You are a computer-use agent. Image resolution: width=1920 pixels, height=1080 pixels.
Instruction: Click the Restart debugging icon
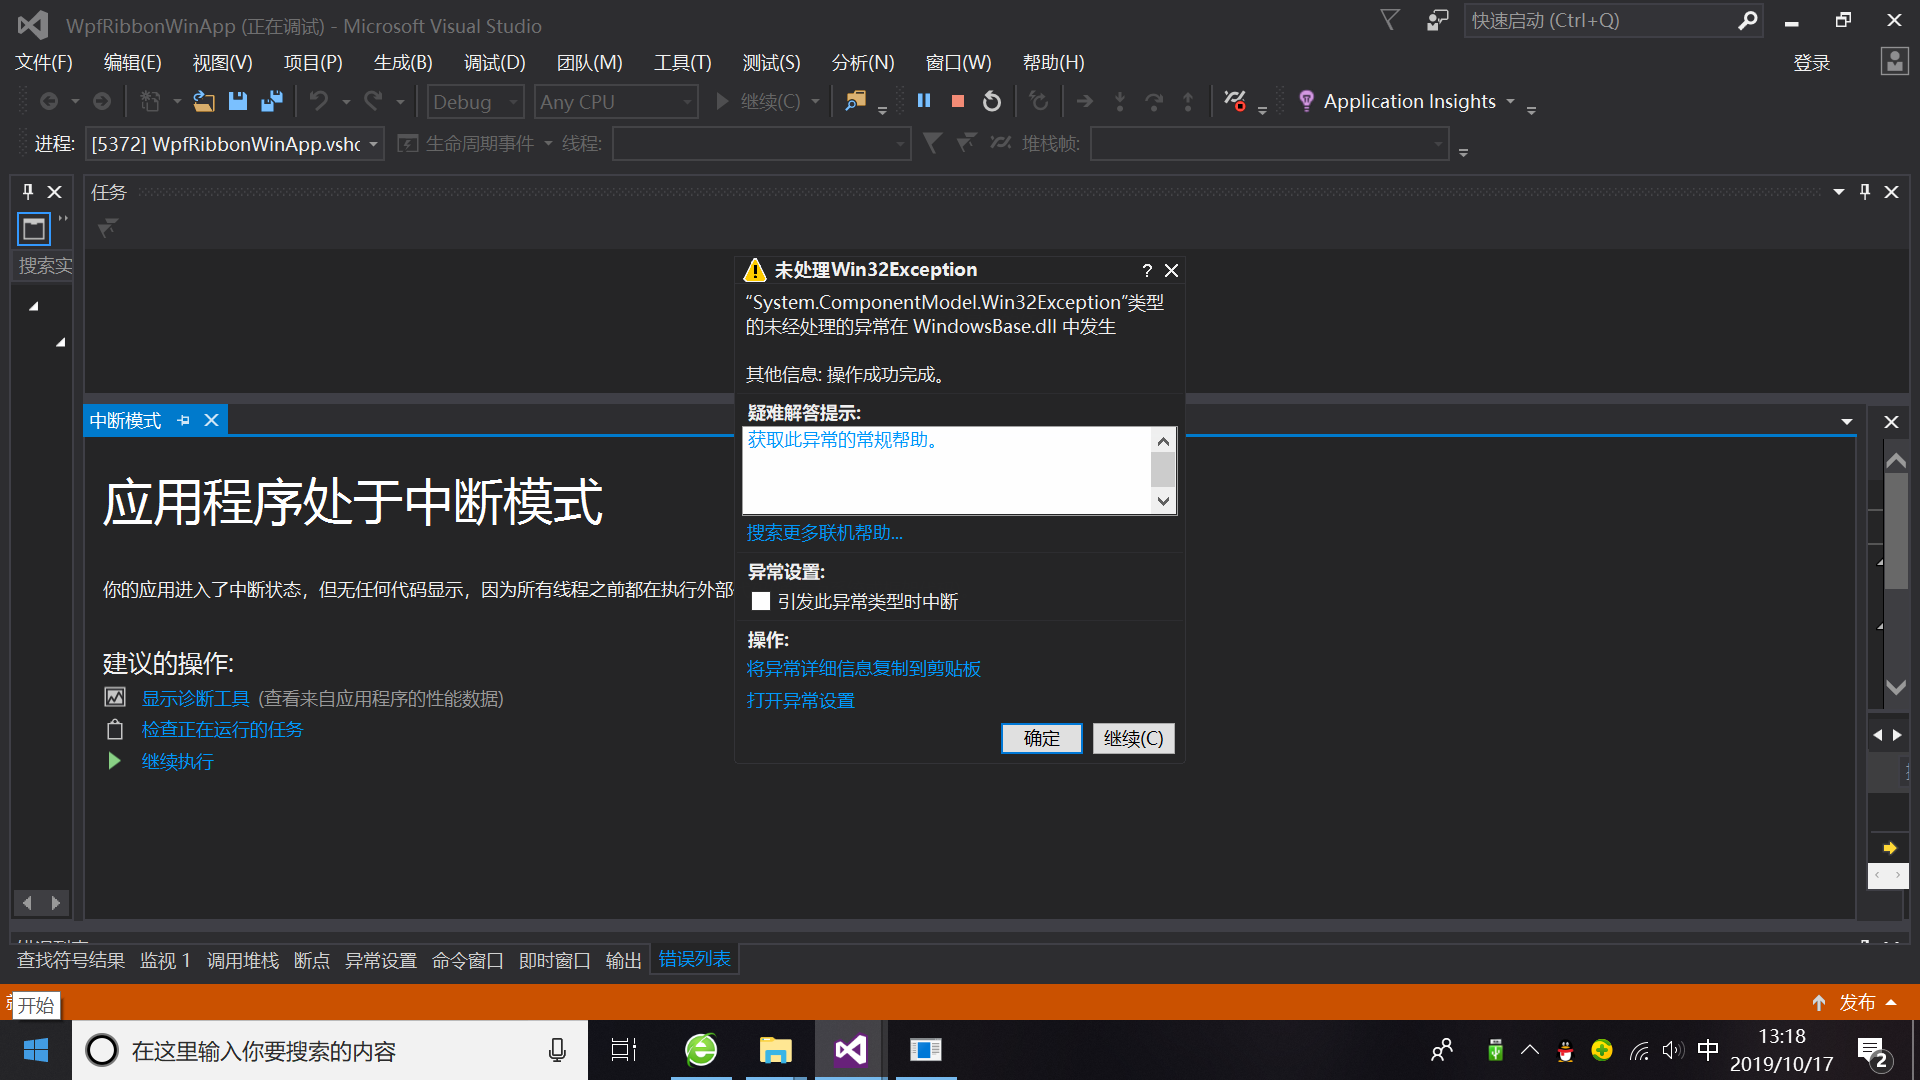(x=991, y=101)
